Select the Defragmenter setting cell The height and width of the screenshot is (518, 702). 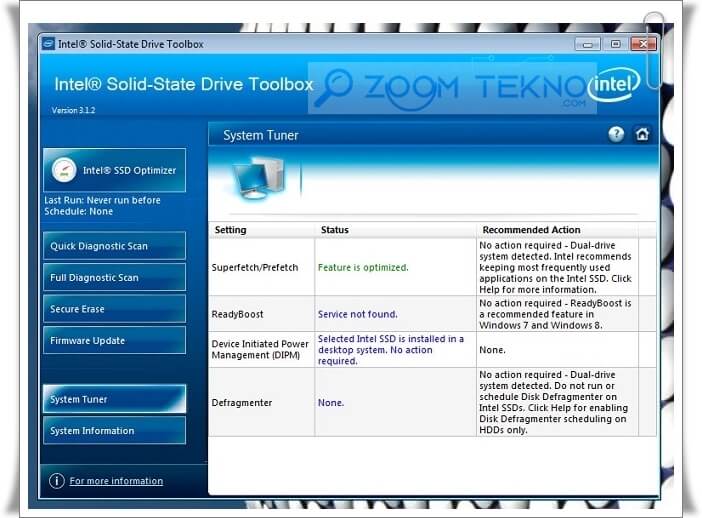261,402
